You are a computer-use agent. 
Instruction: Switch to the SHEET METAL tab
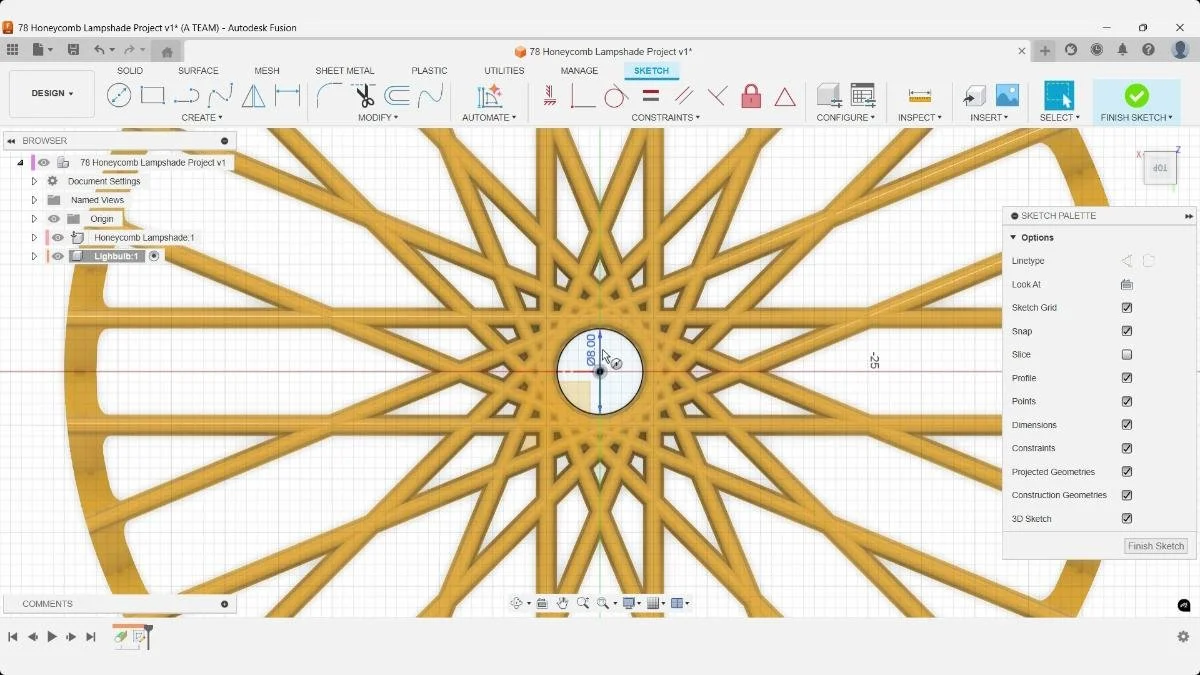(x=345, y=71)
